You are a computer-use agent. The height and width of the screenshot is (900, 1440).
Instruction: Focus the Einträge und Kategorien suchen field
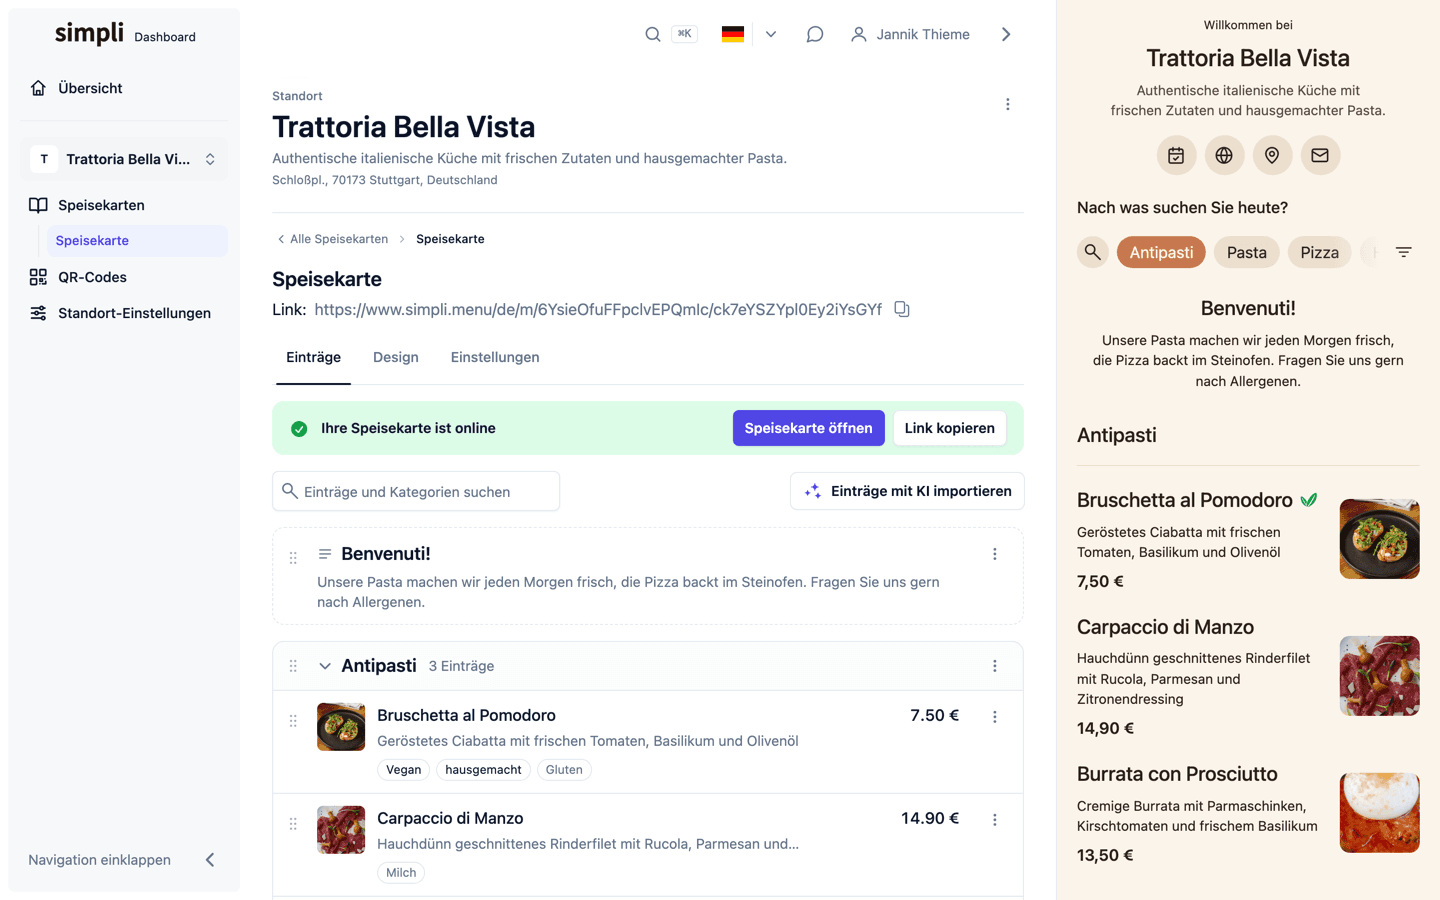(416, 491)
